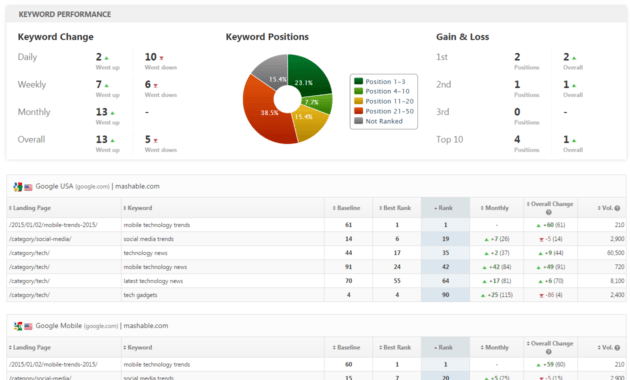Click the red down arrow next to Daily 10
This screenshot has height=380, width=630.
(162, 58)
